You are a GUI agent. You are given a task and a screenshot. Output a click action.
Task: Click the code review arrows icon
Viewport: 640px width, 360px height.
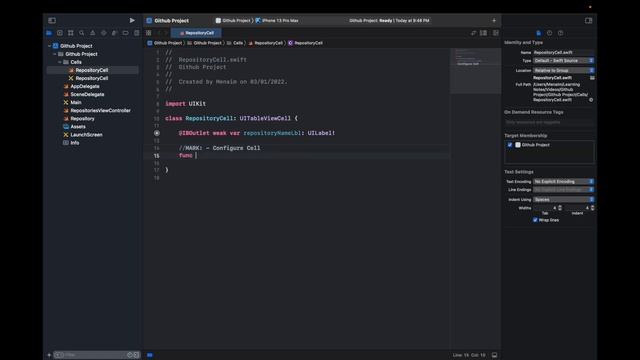473,33
